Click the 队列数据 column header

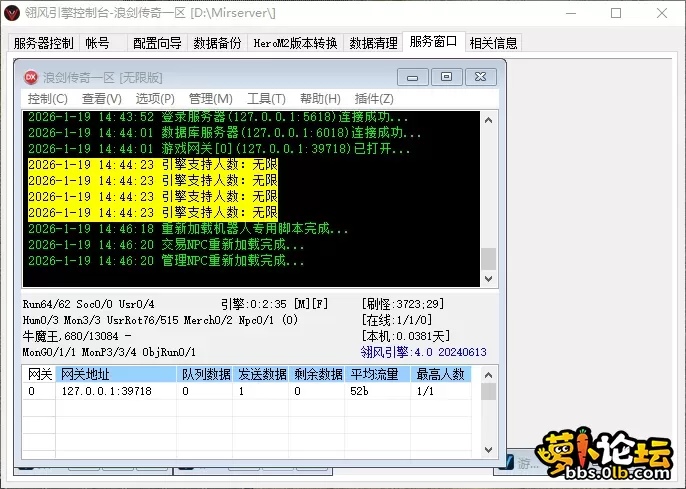click(205, 374)
